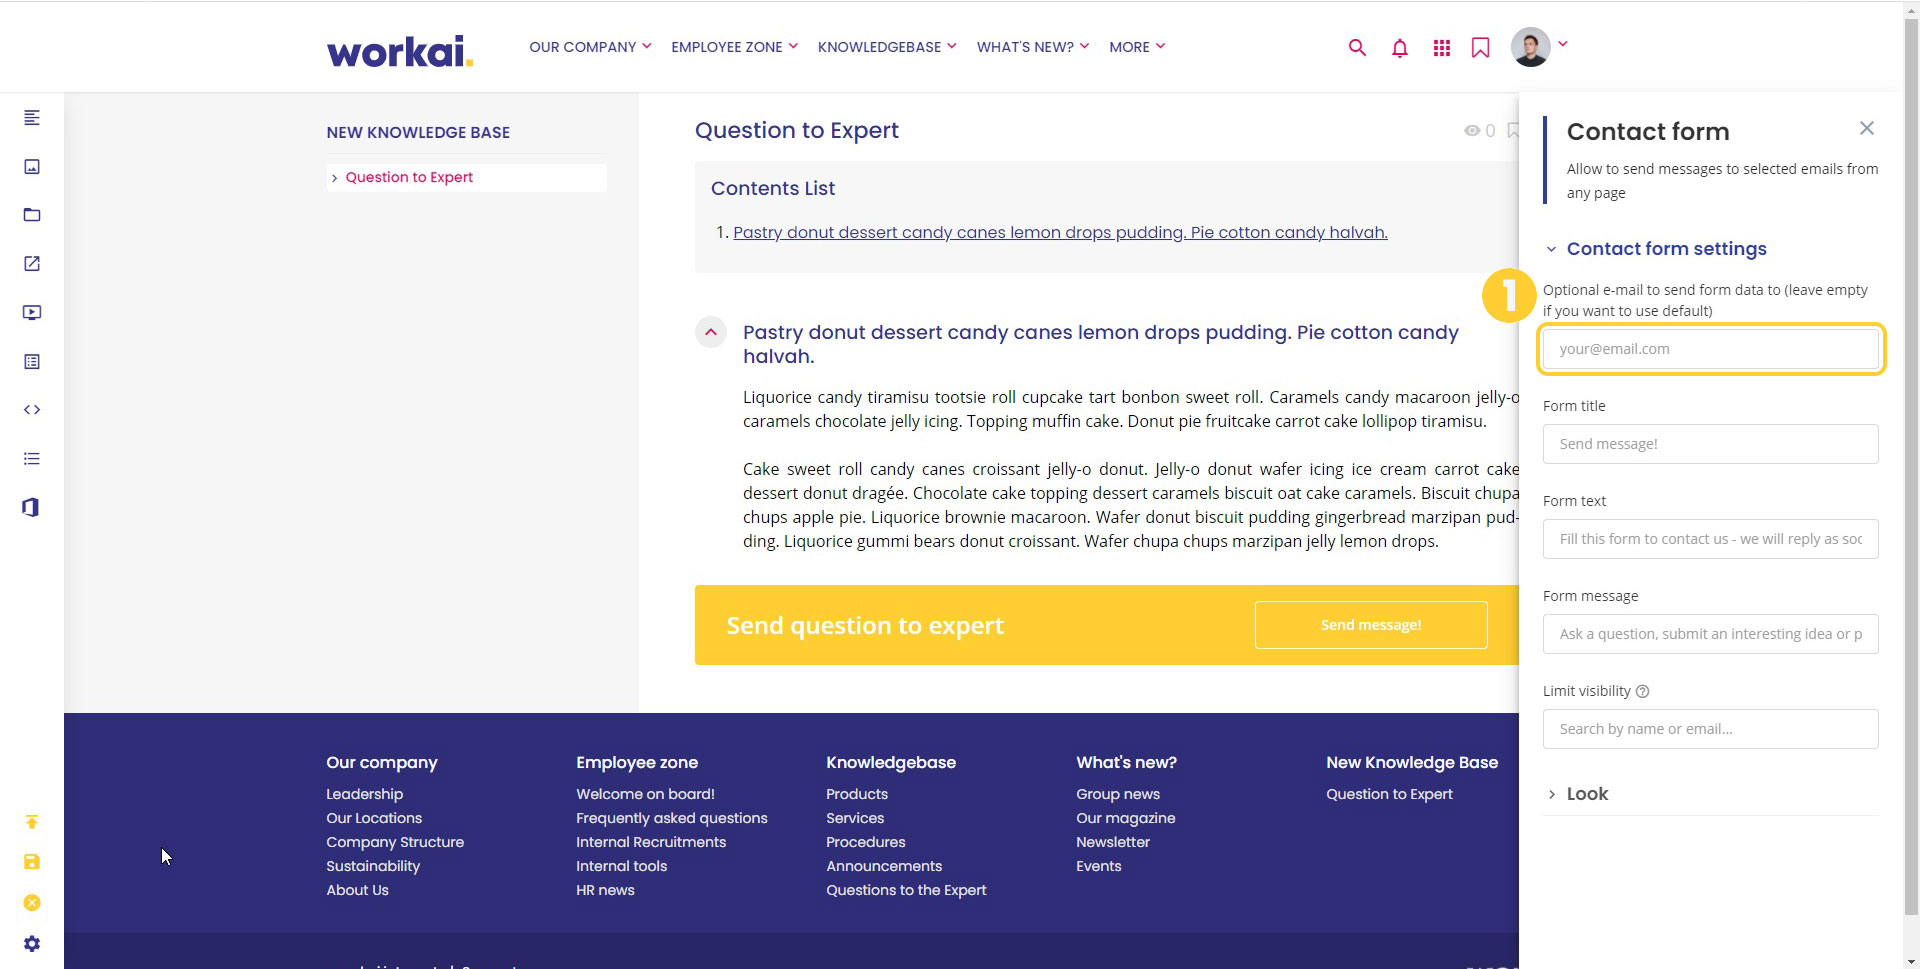The height and width of the screenshot is (969, 1920).
Task: Open Leadership footer link
Action: click(x=365, y=794)
